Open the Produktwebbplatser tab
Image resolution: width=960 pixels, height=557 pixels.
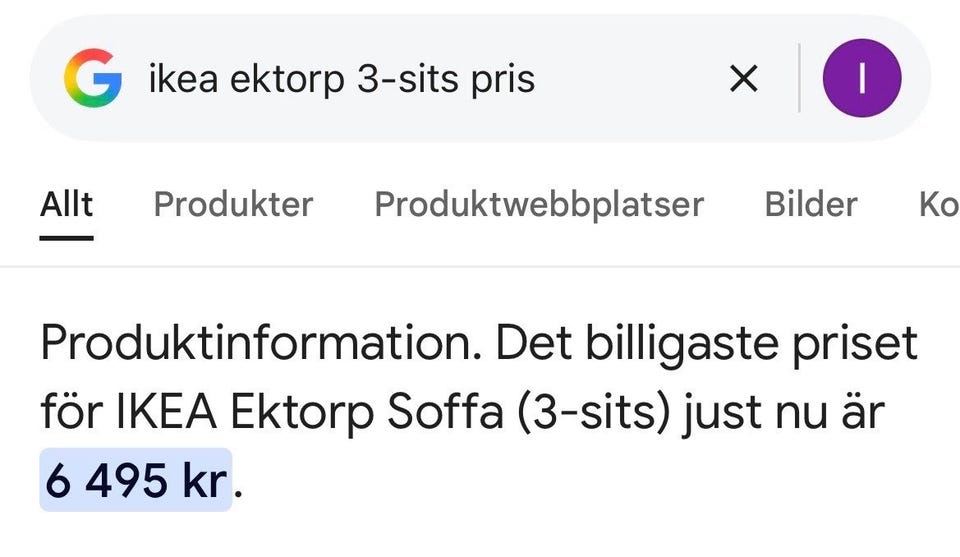coord(539,204)
